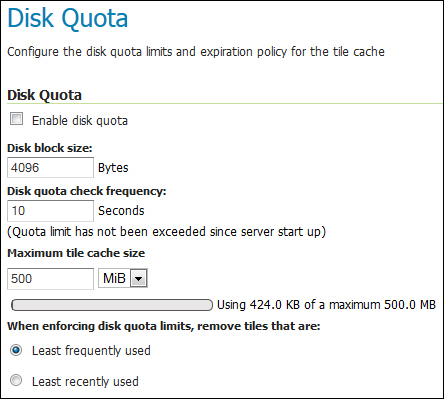Click the Enable disk quota label

point(80,120)
